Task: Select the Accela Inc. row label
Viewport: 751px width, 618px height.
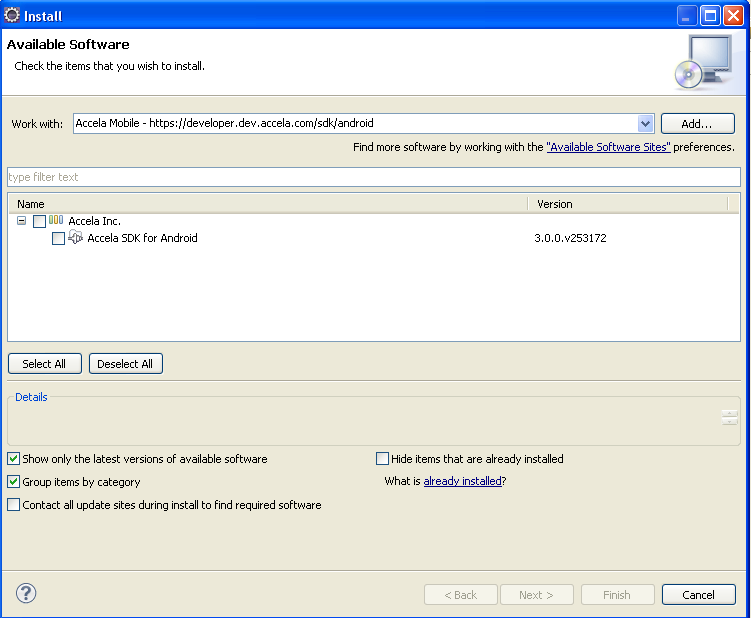Action: [x=94, y=221]
